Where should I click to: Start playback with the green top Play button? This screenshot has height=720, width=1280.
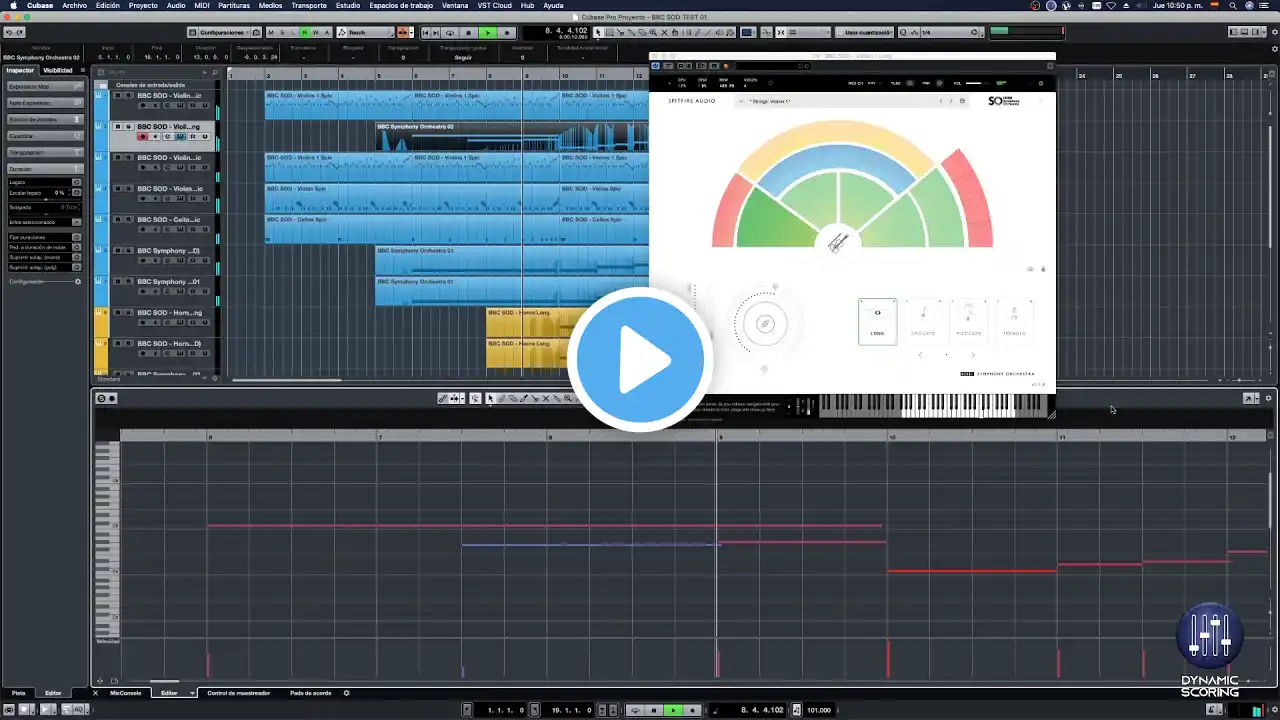pyautogui.click(x=488, y=33)
